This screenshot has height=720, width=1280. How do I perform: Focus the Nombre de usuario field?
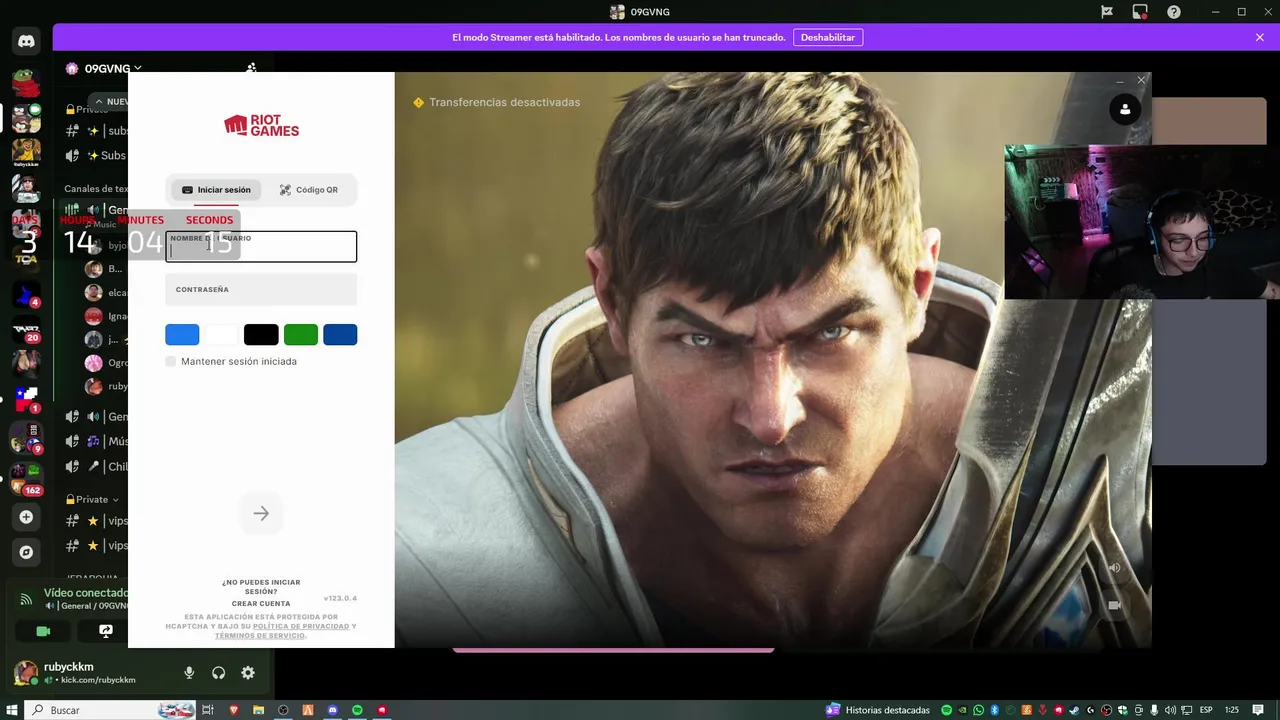[x=261, y=246]
